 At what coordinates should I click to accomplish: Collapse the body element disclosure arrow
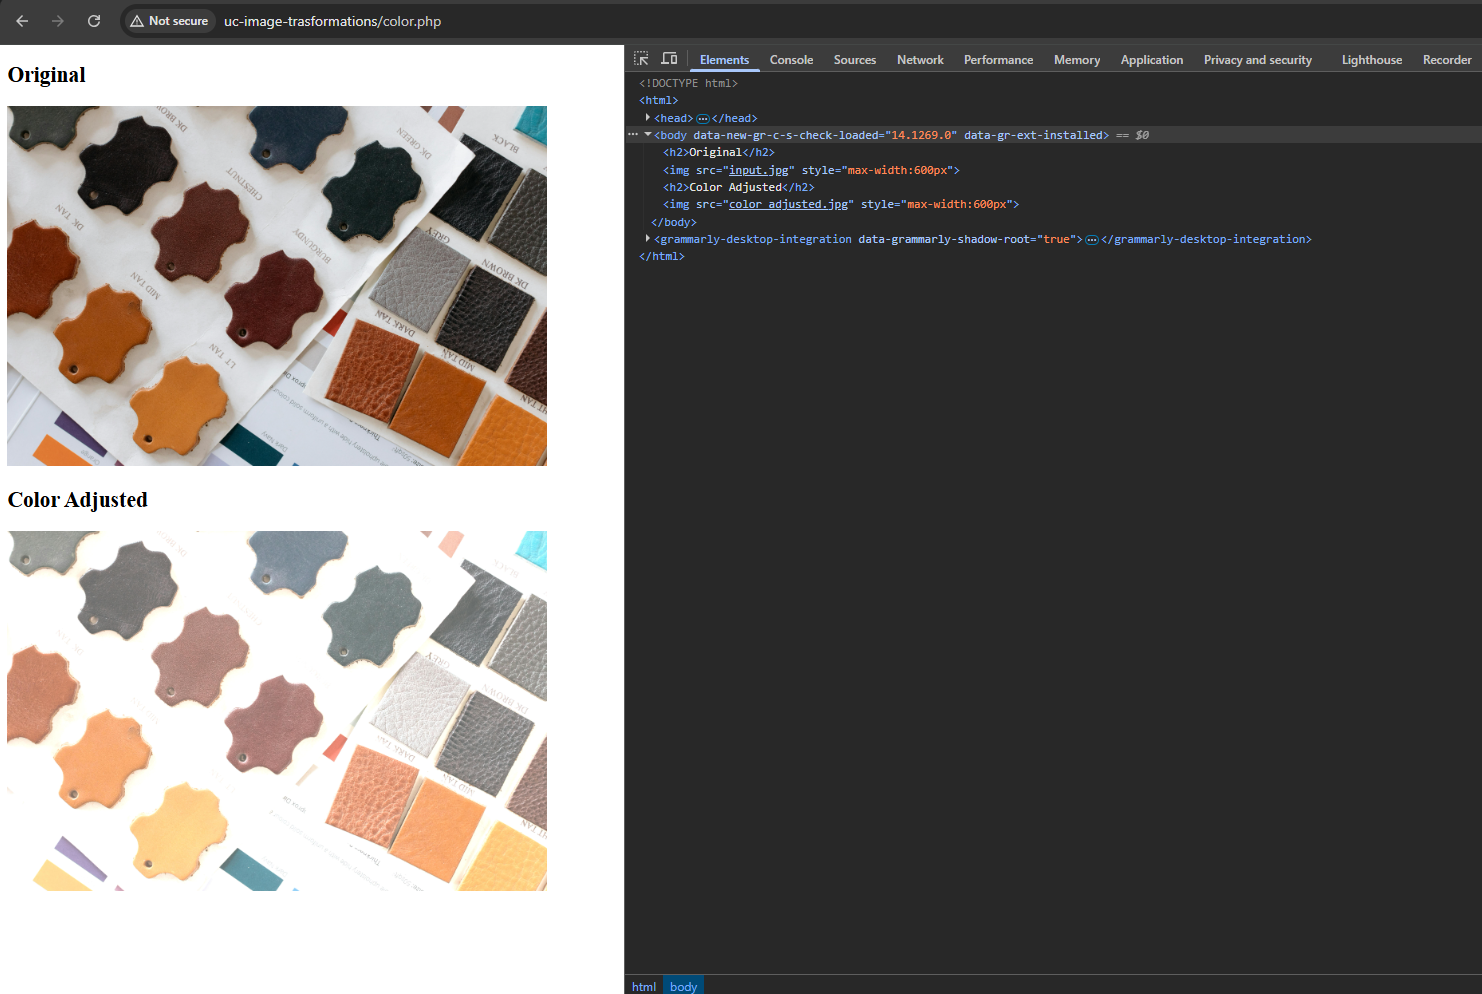click(646, 134)
